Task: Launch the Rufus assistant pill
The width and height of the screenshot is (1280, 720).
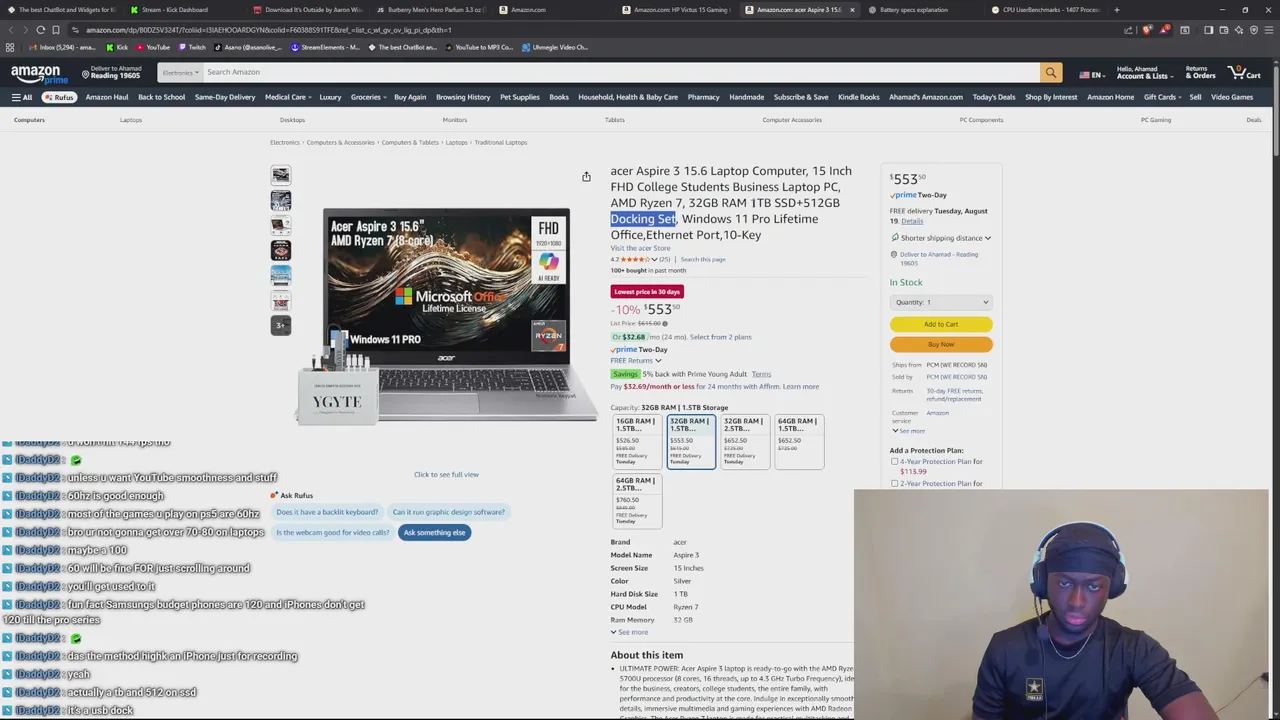Action: (59, 97)
